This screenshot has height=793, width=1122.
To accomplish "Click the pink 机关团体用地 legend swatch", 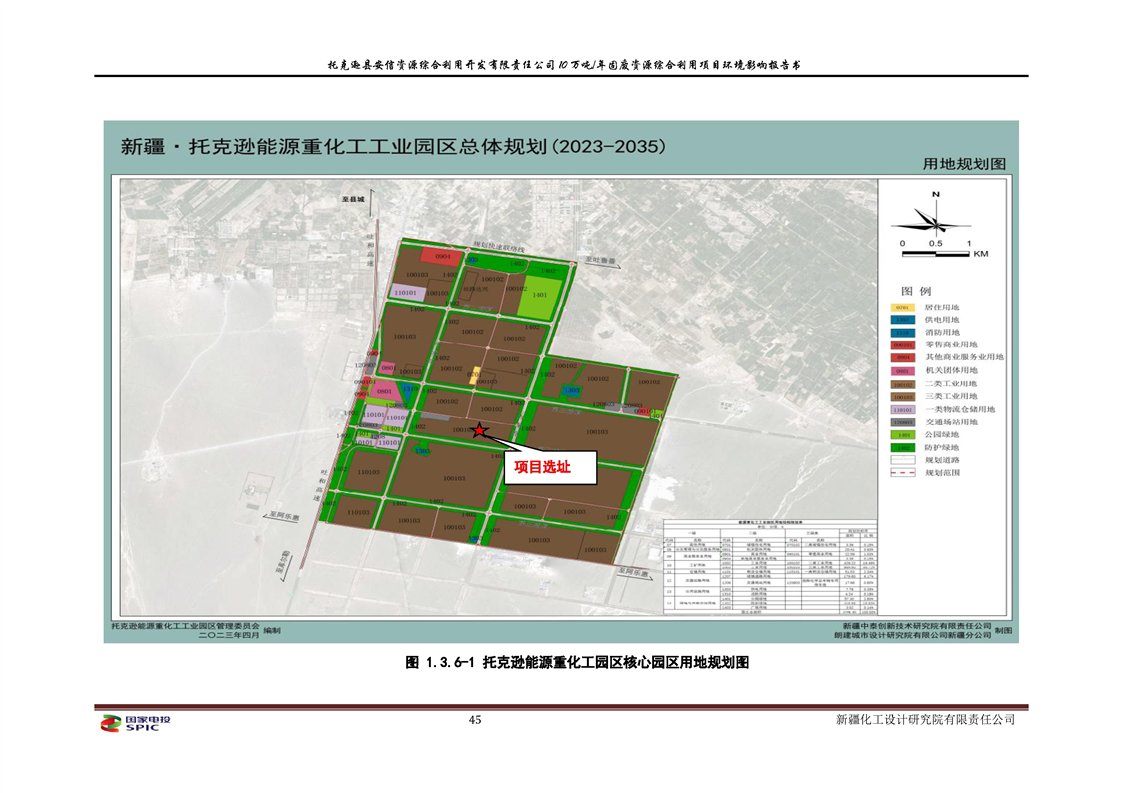I will (903, 371).
